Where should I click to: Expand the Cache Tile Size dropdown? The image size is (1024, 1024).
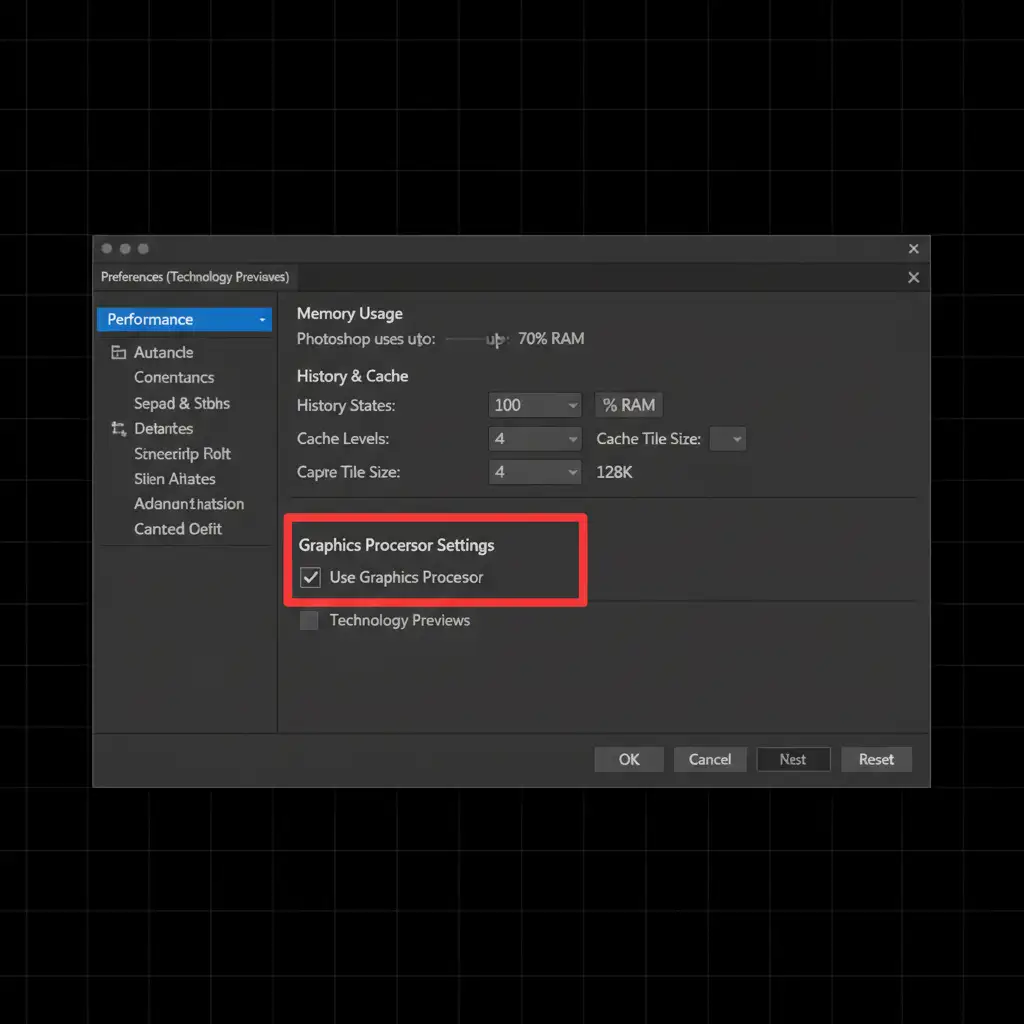(x=727, y=439)
